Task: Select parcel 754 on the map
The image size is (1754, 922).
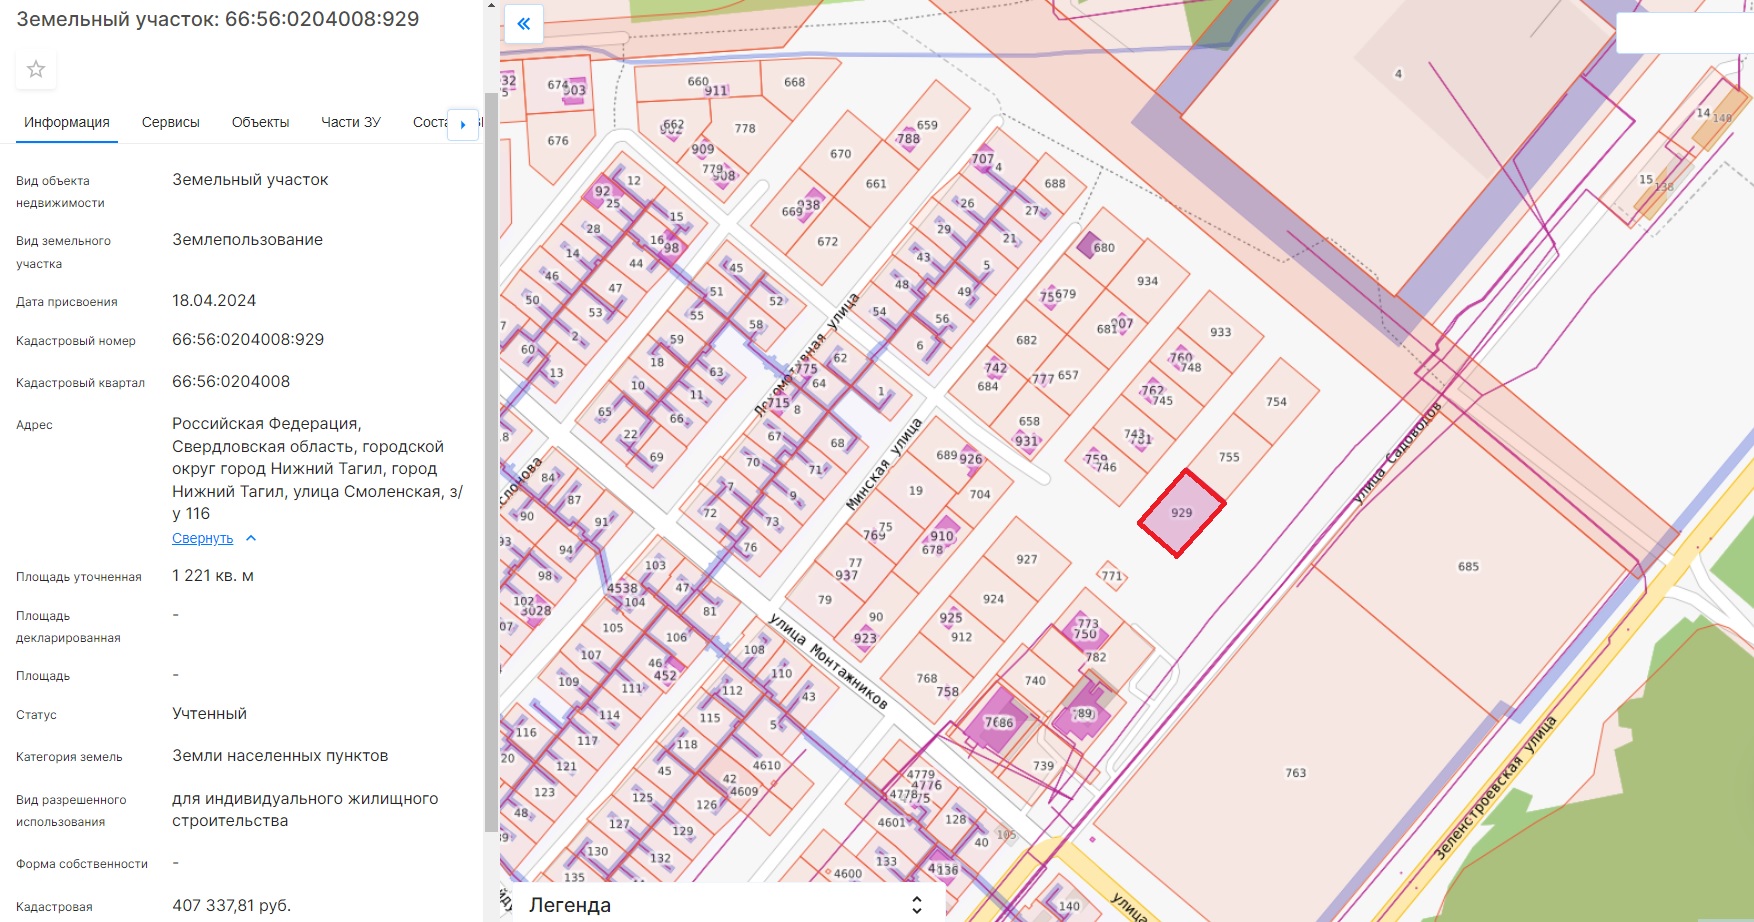Action: click(x=1276, y=402)
